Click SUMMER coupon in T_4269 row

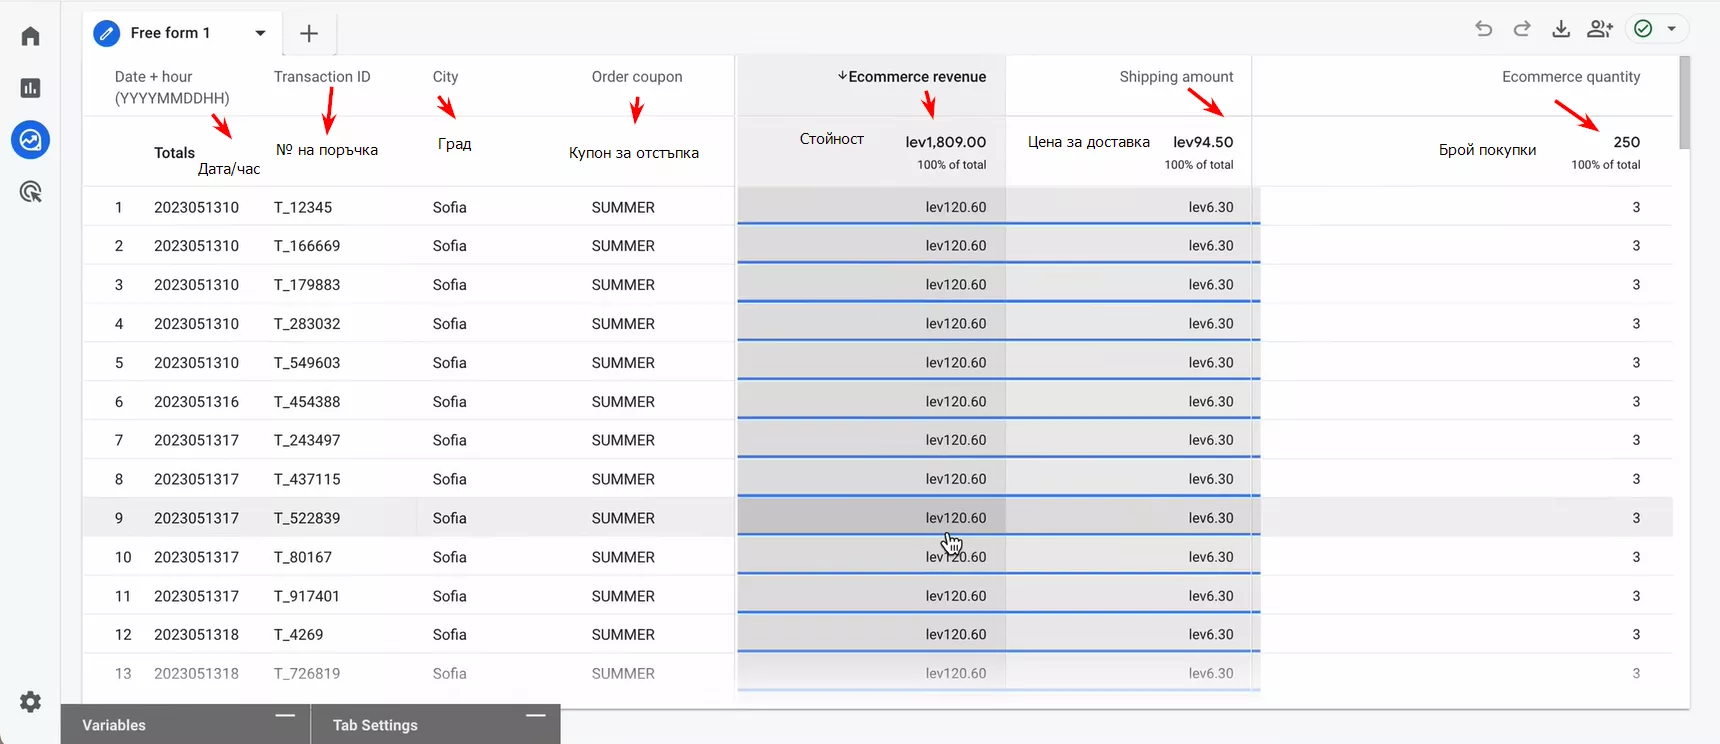[x=623, y=635]
